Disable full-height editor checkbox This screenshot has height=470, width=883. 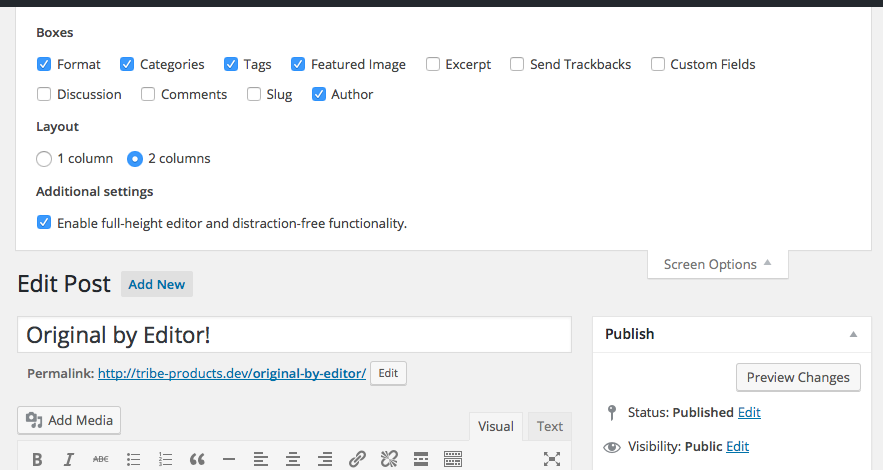44,223
